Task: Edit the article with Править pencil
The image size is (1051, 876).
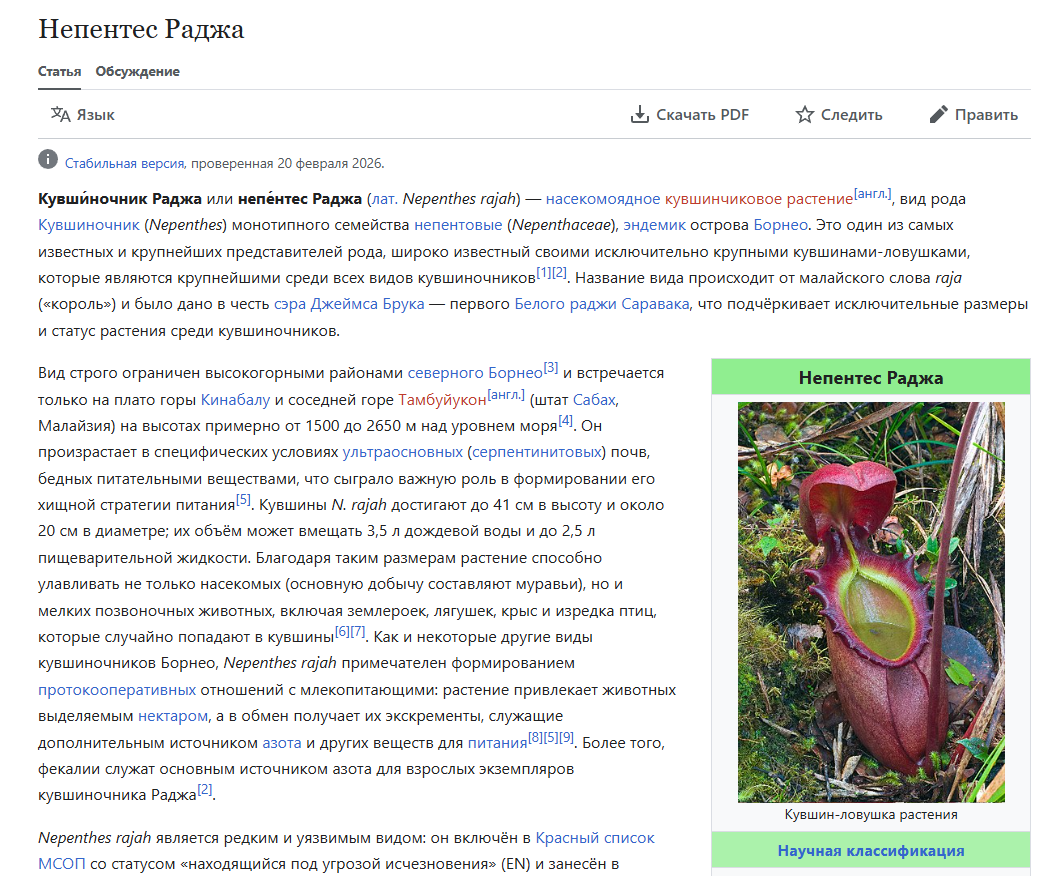Action: 973,115
